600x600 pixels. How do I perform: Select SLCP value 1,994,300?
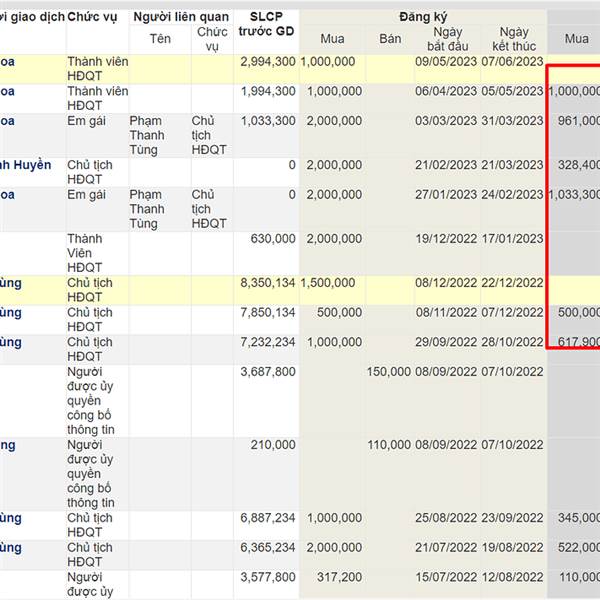click(268, 91)
